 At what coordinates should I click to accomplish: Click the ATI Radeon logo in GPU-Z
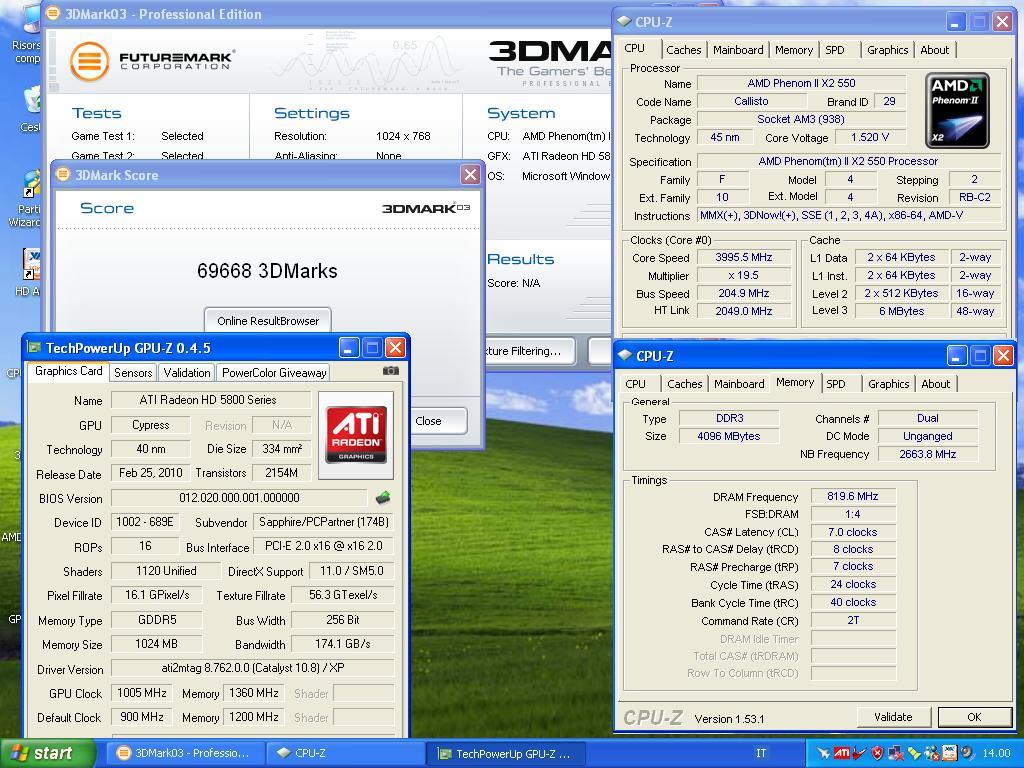coord(356,435)
